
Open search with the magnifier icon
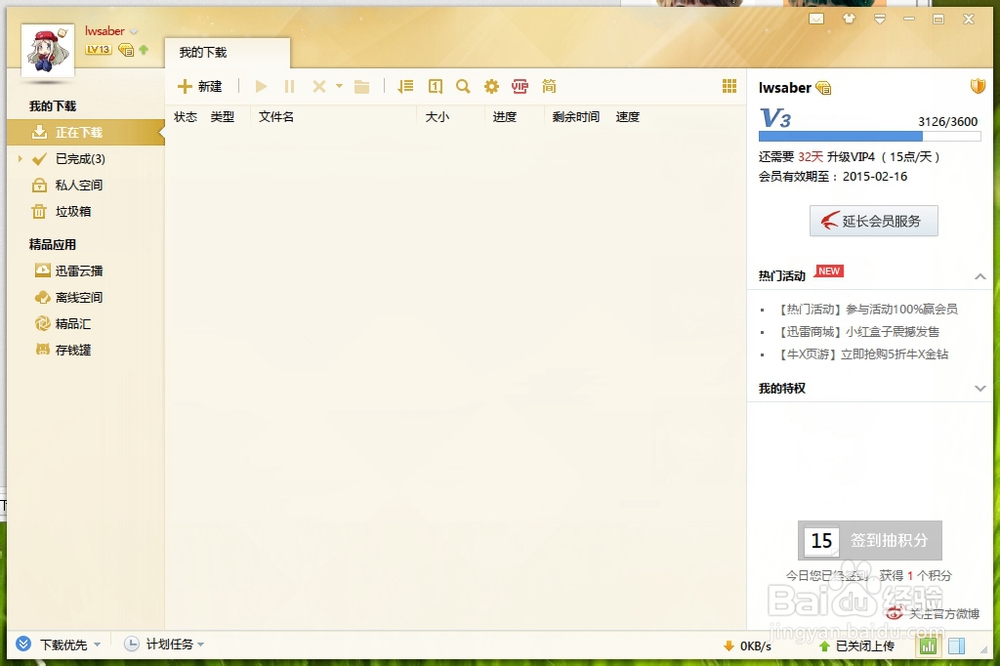(x=463, y=86)
